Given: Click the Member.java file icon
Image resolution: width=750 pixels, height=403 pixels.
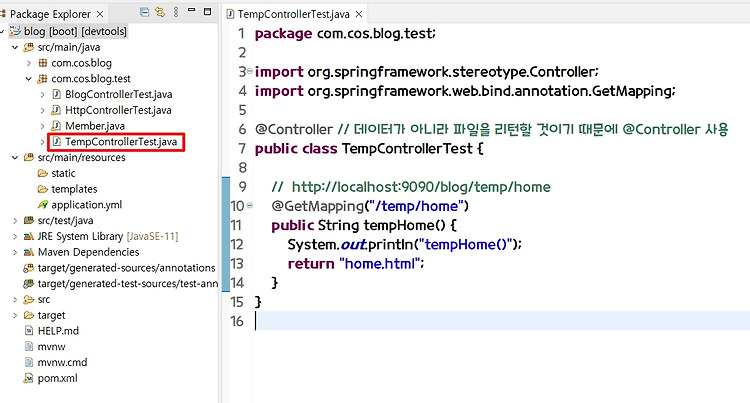Looking at the screenshot, I should tap(56, 126).
